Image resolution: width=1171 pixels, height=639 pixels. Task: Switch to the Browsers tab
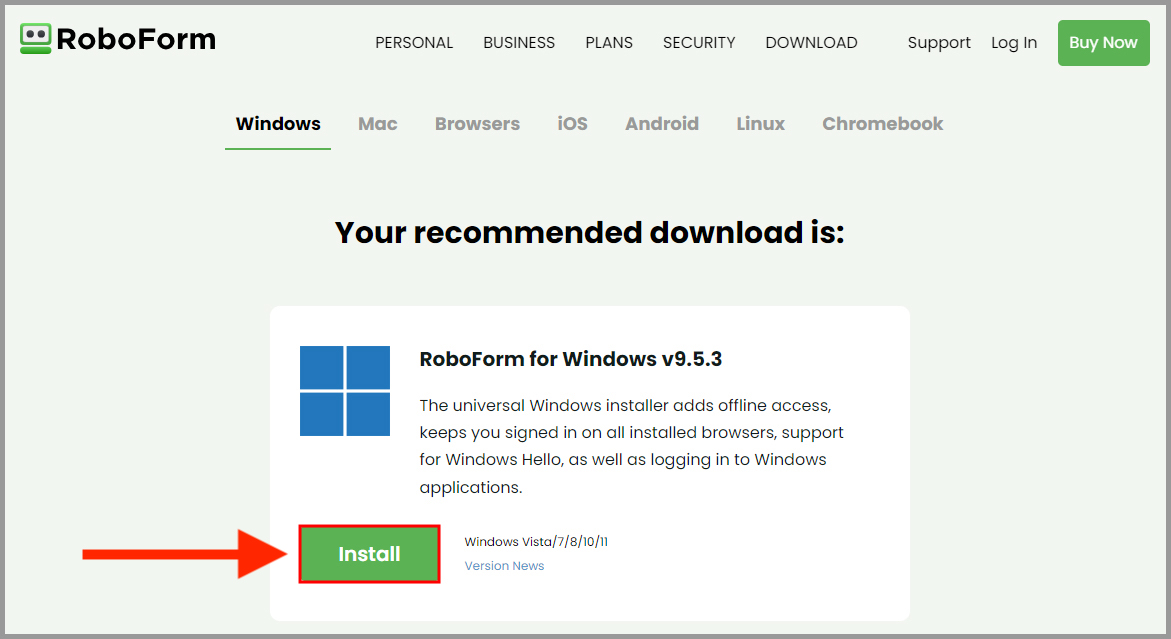point(477,124)
